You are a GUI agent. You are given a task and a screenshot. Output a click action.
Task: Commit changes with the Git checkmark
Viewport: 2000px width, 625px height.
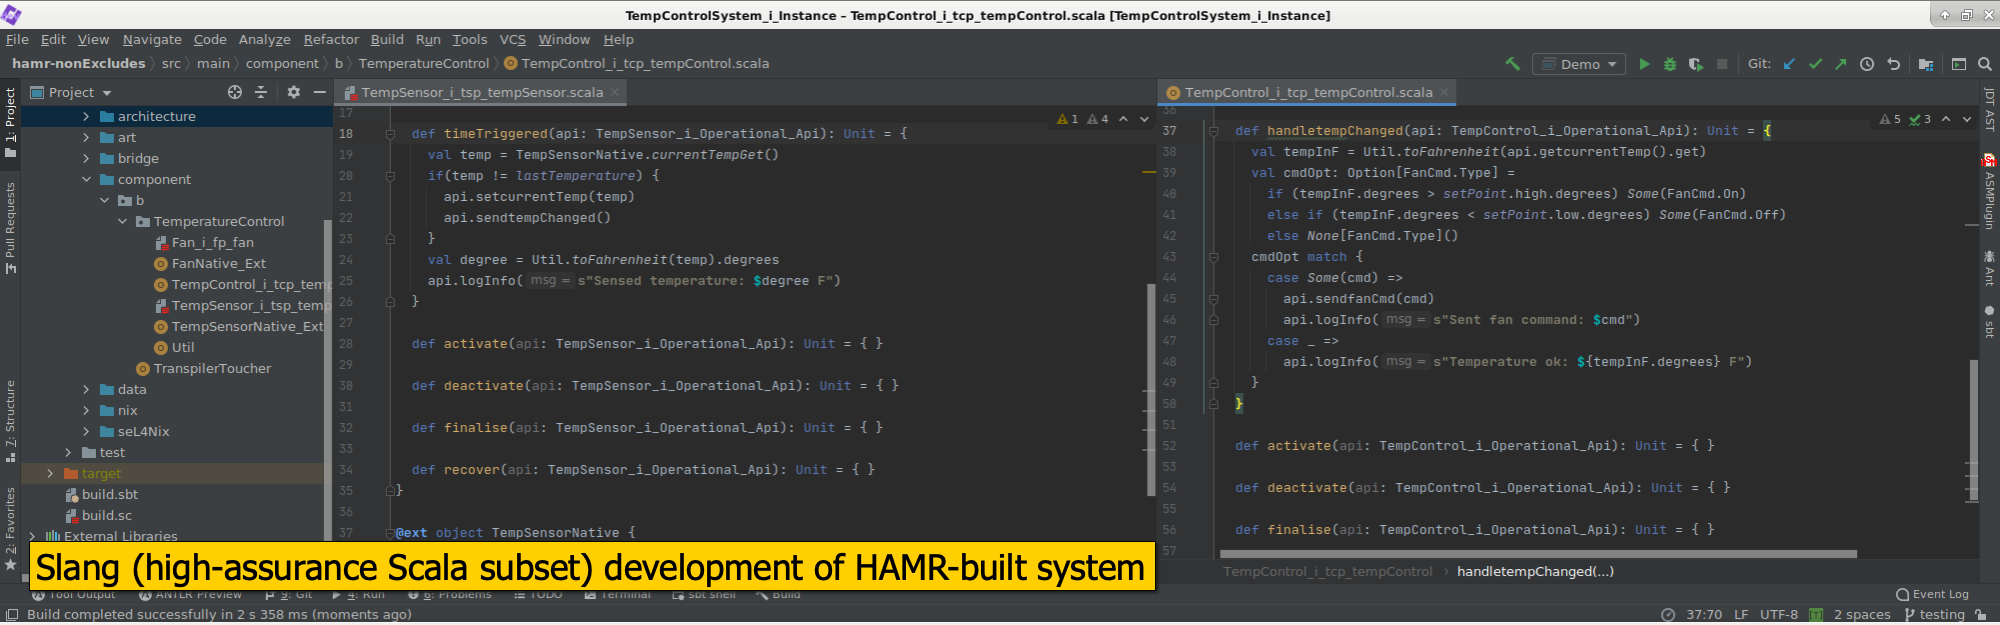(x=1815, y=64)
